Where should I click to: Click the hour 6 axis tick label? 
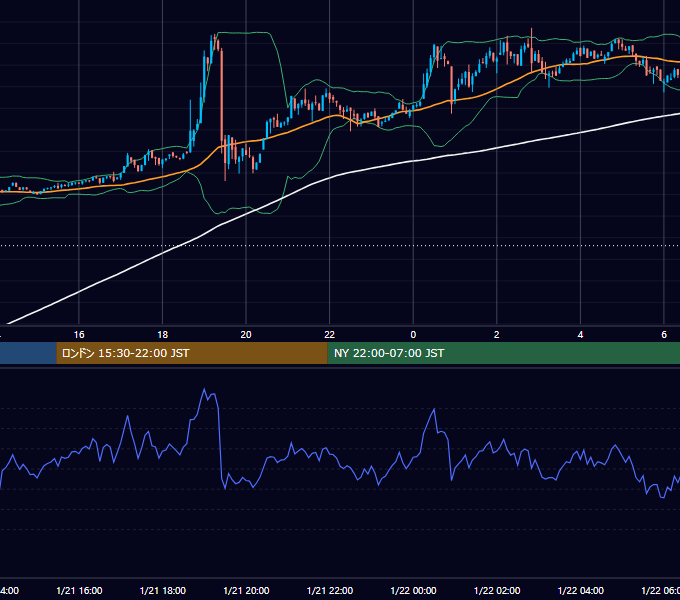click(664, 335)
